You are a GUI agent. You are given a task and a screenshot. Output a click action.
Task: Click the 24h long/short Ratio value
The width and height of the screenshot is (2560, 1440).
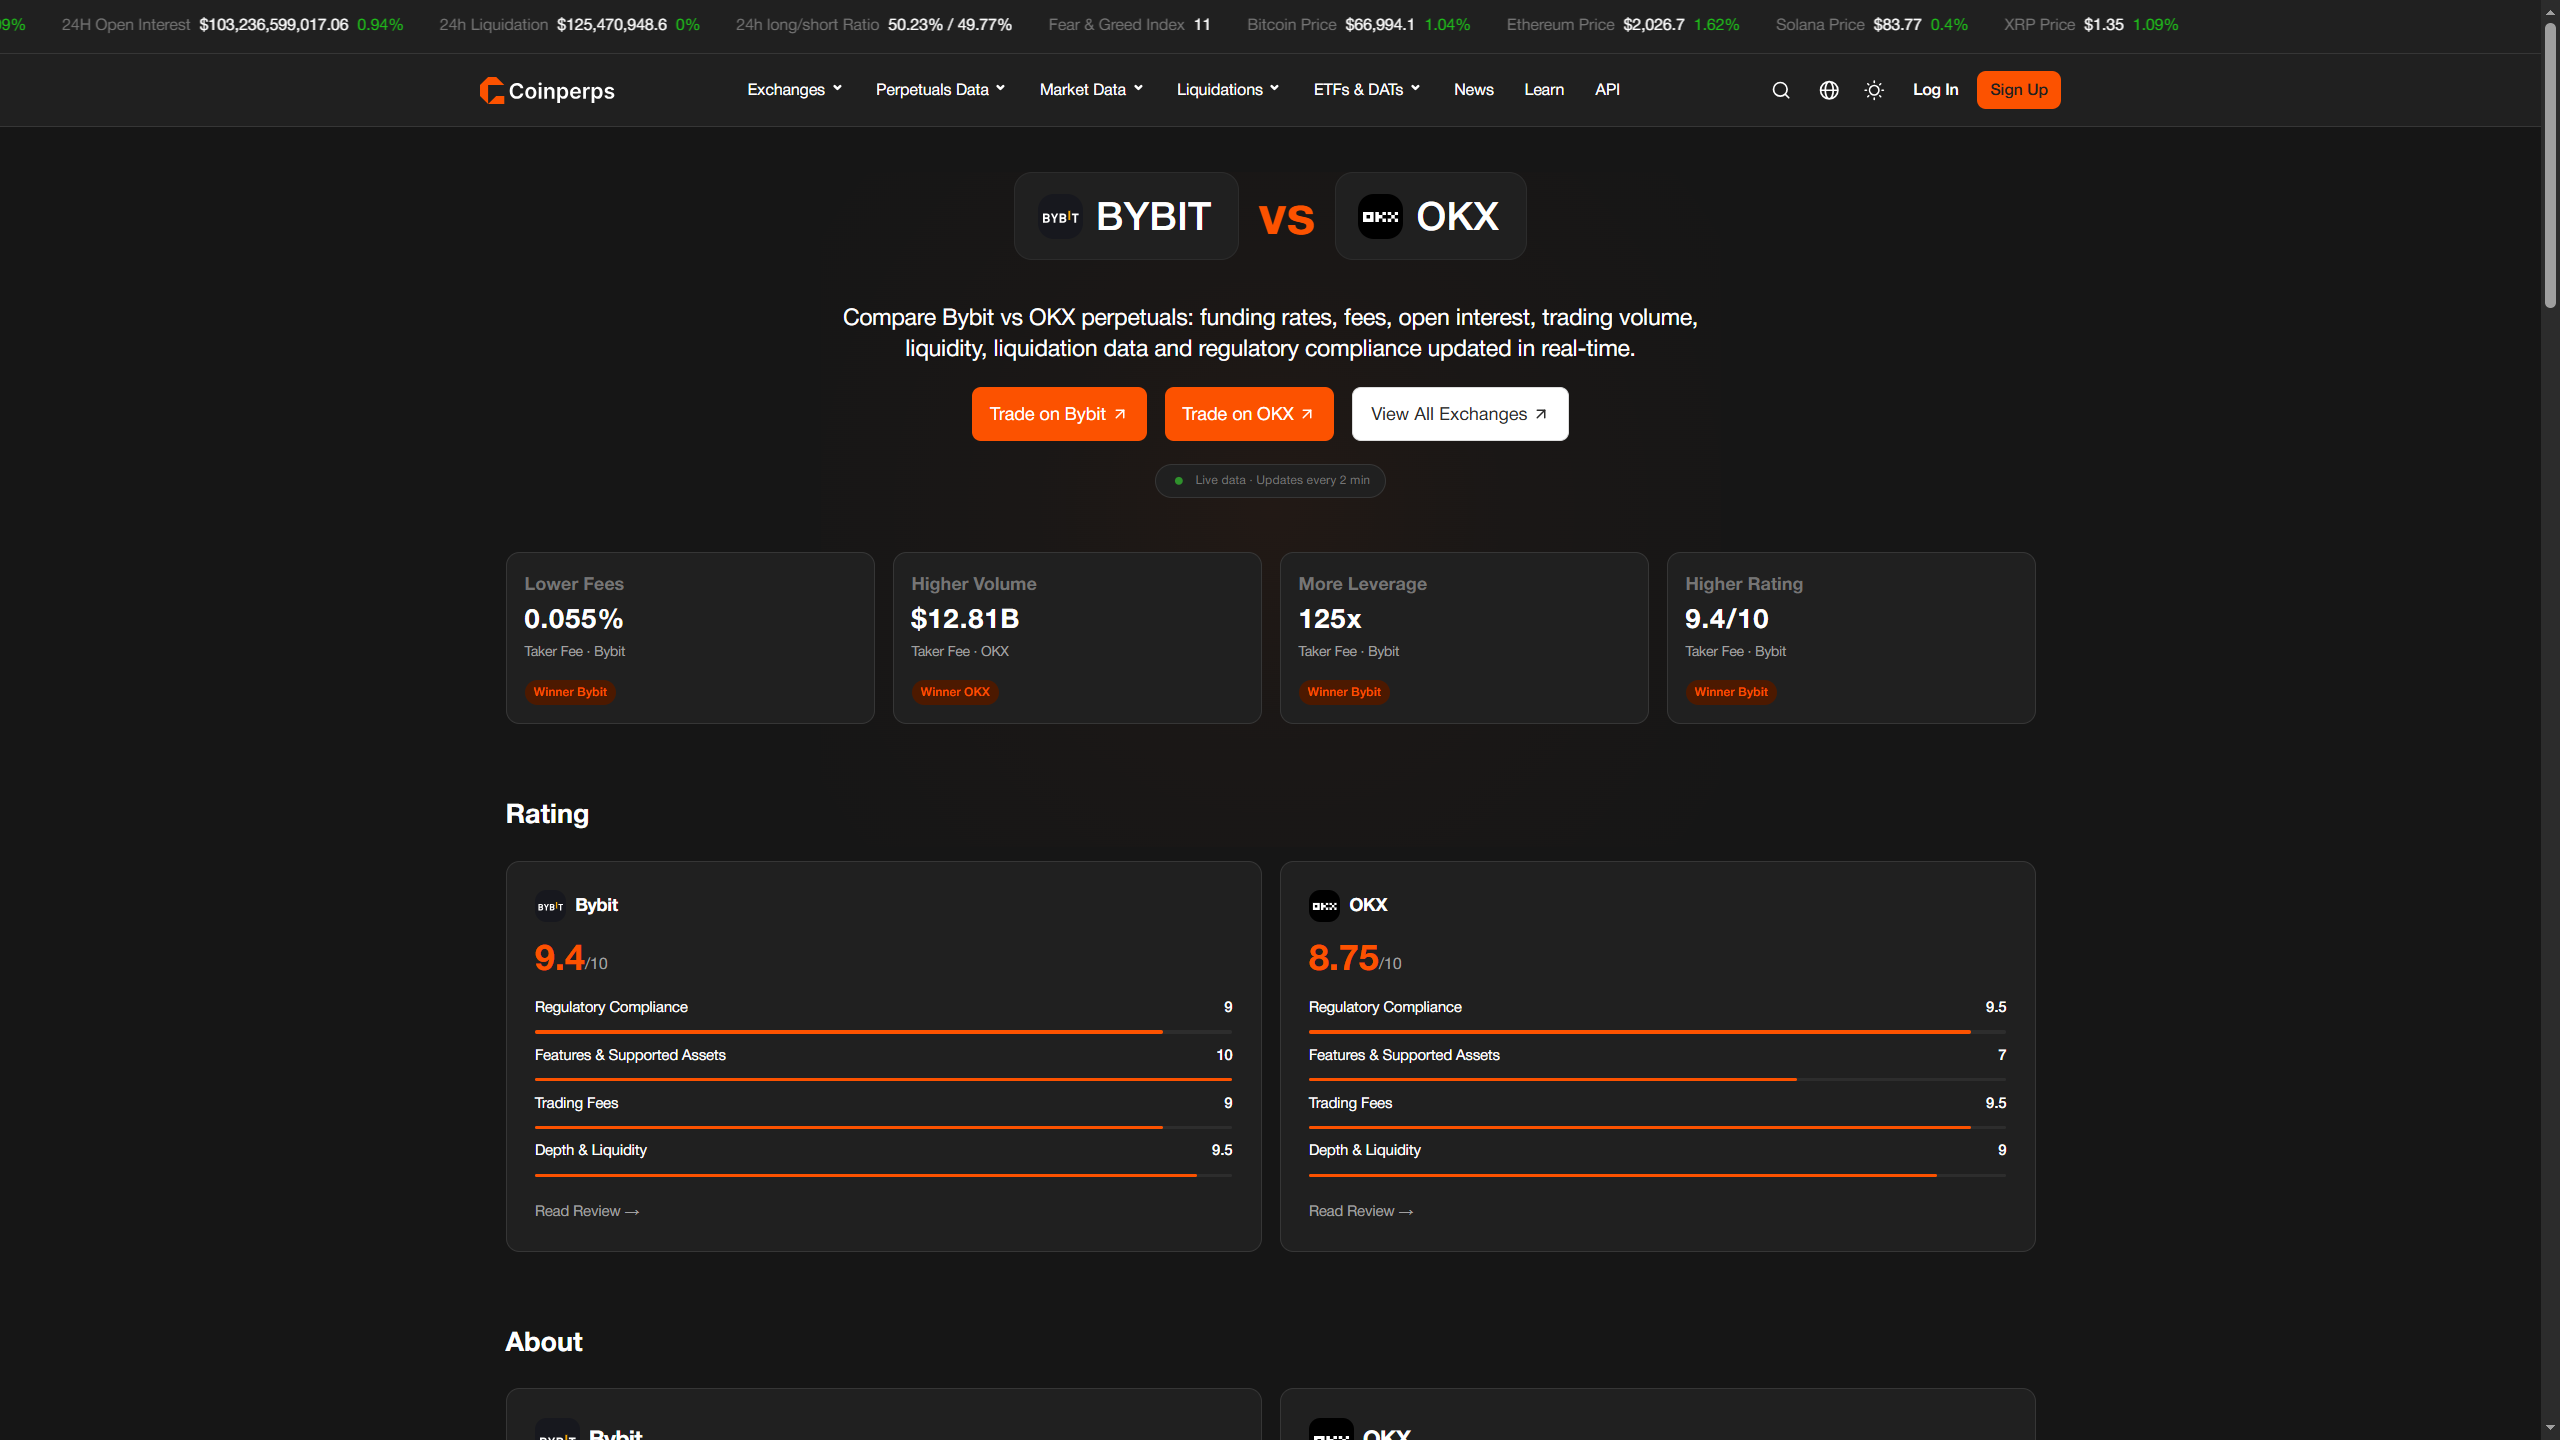point(950,25)
